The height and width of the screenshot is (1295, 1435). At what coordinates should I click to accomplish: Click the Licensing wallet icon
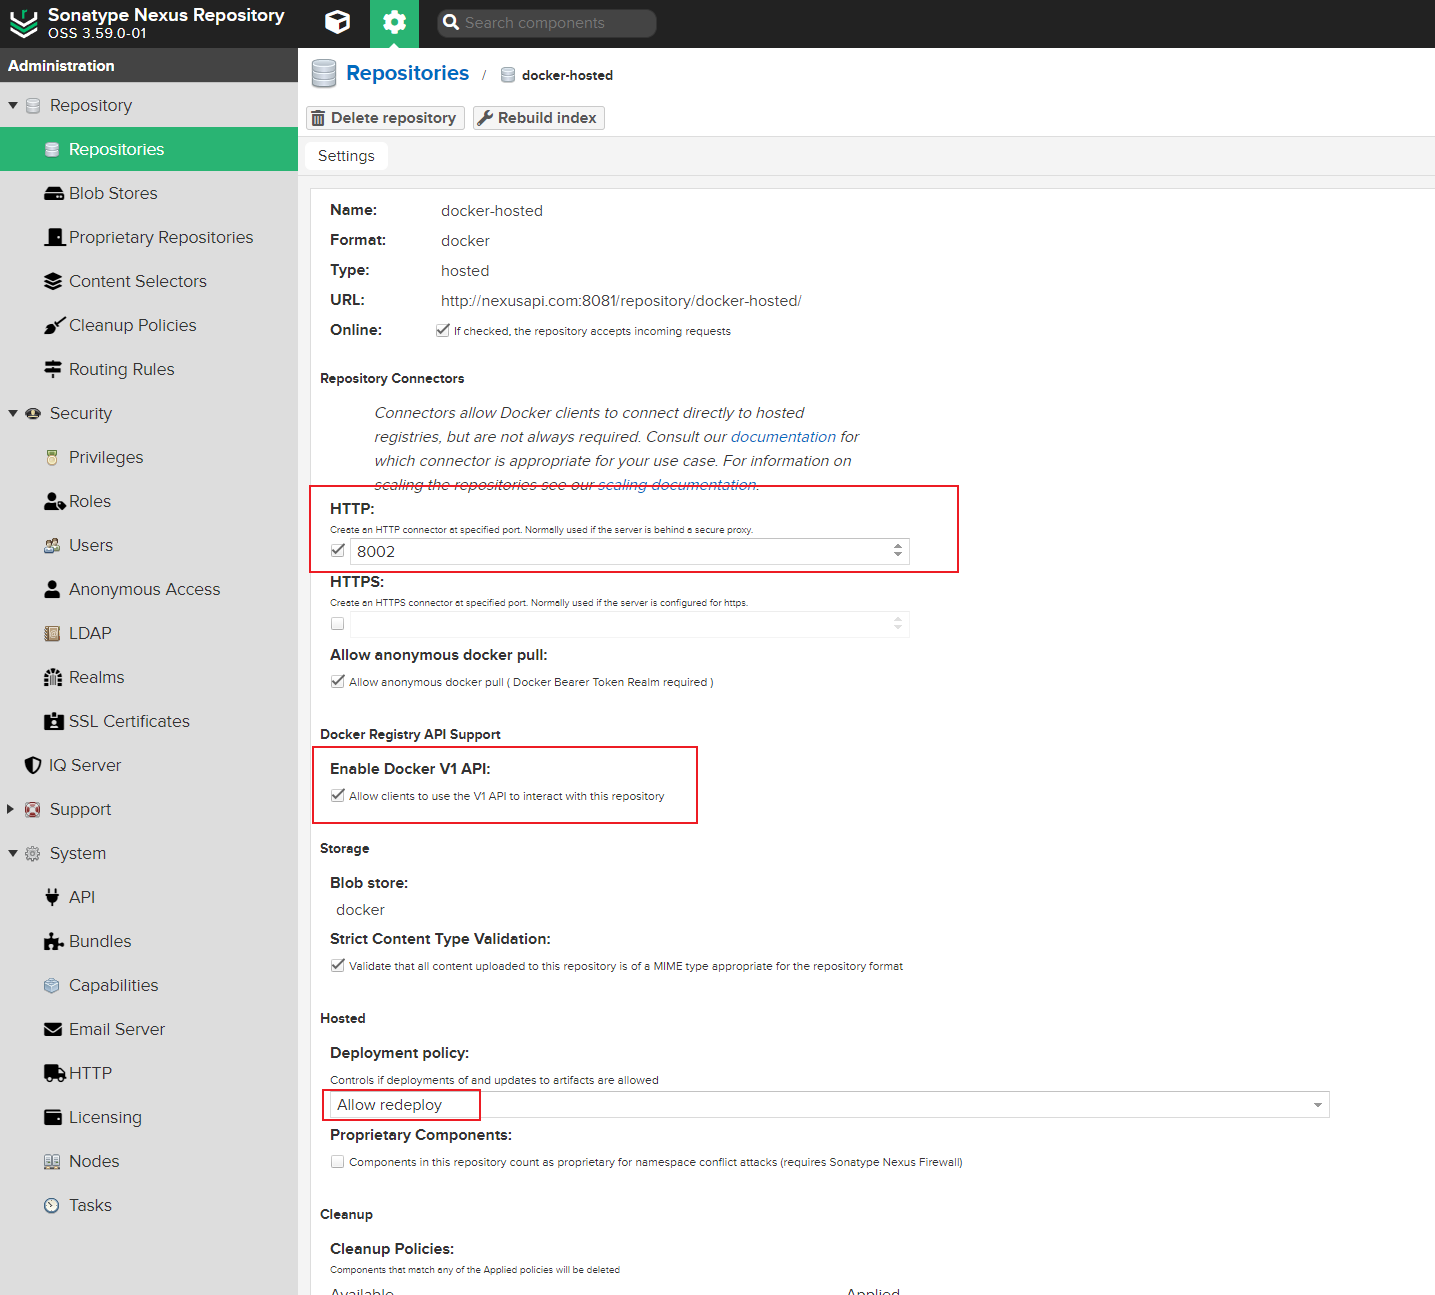53,1117
